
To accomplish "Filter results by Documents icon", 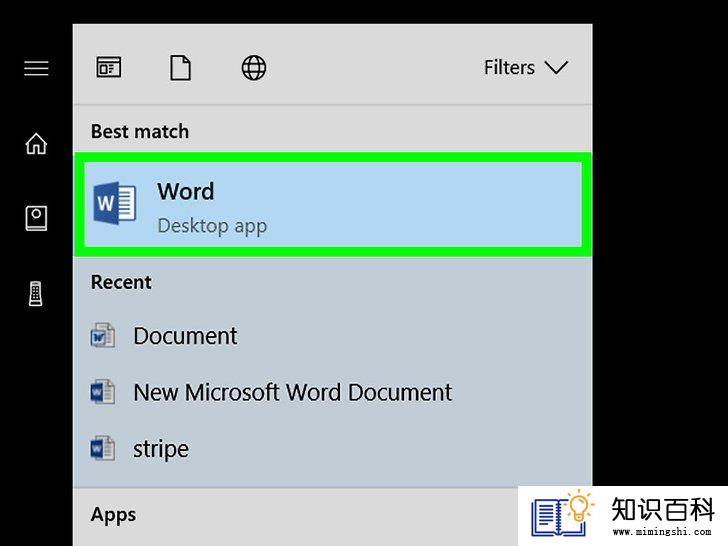I will tap(180, 68).
